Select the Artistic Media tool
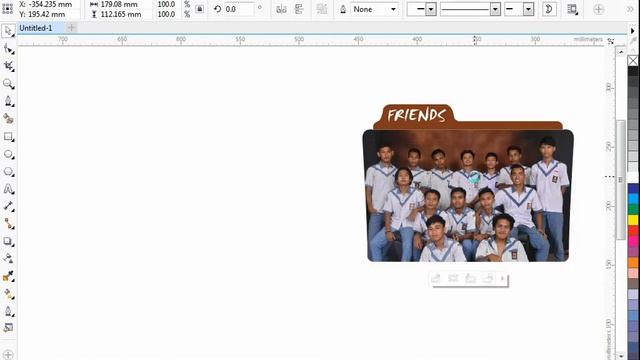The image size is (640, 360). point(8,119)
